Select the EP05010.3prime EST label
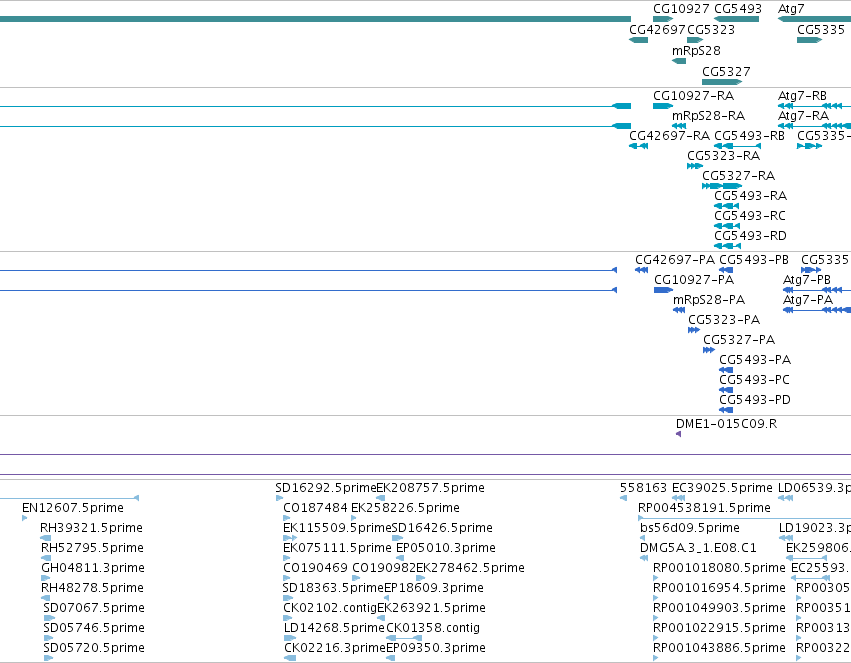 click(x=446, y=549)
